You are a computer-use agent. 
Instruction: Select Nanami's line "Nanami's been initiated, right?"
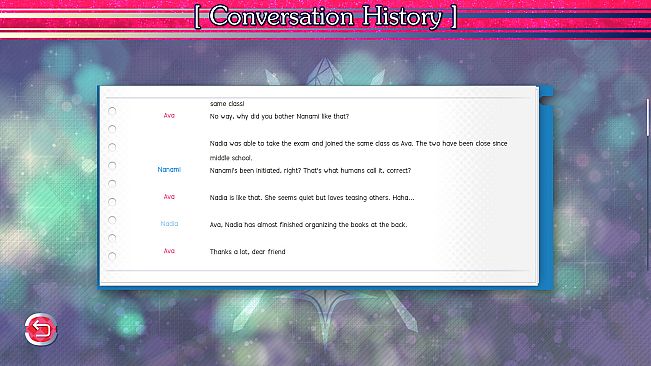pyautogui.click(x=310, y=170)
